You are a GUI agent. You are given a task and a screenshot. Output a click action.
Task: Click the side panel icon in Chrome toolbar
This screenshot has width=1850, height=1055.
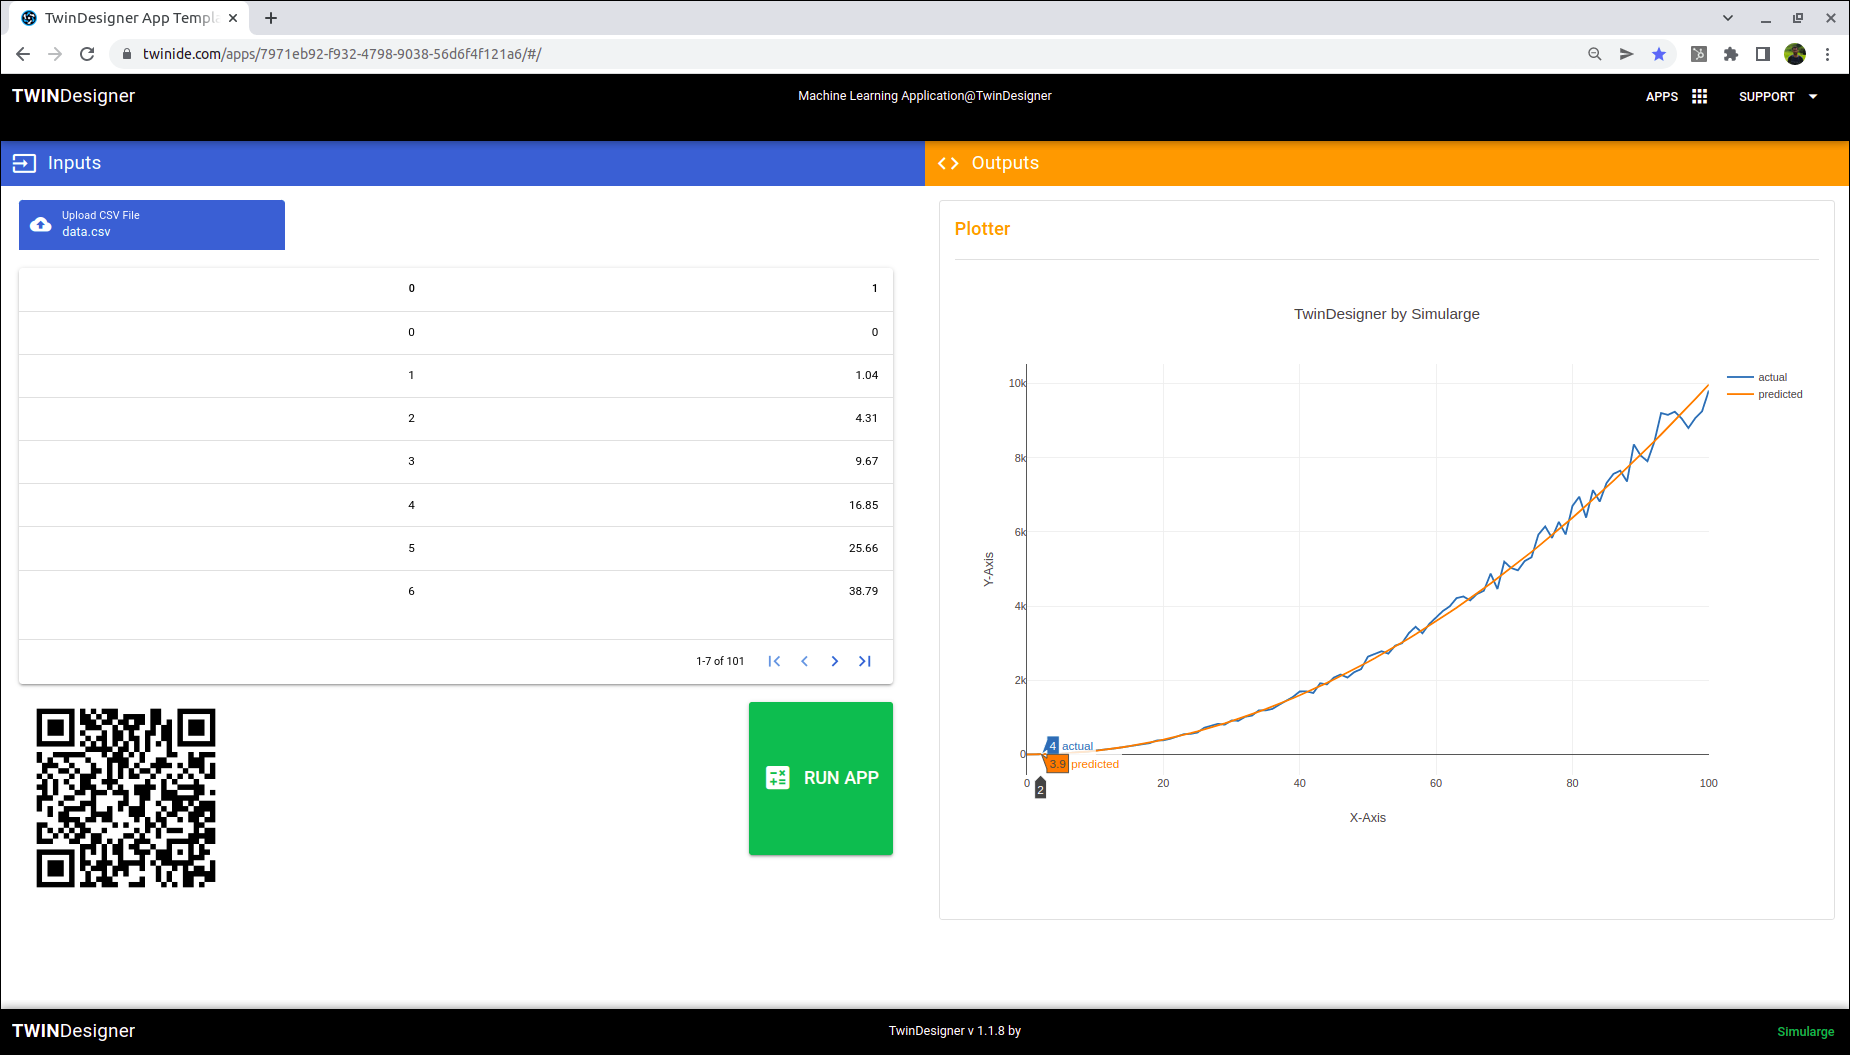1763,54
